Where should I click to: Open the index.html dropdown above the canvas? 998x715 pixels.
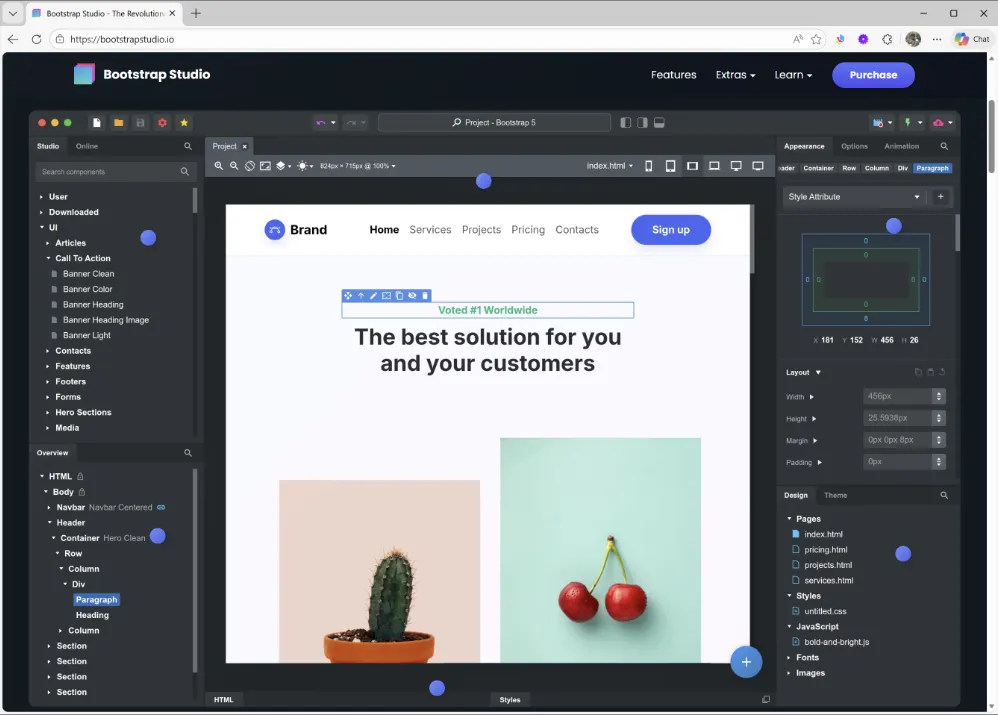tap(611, 165)
